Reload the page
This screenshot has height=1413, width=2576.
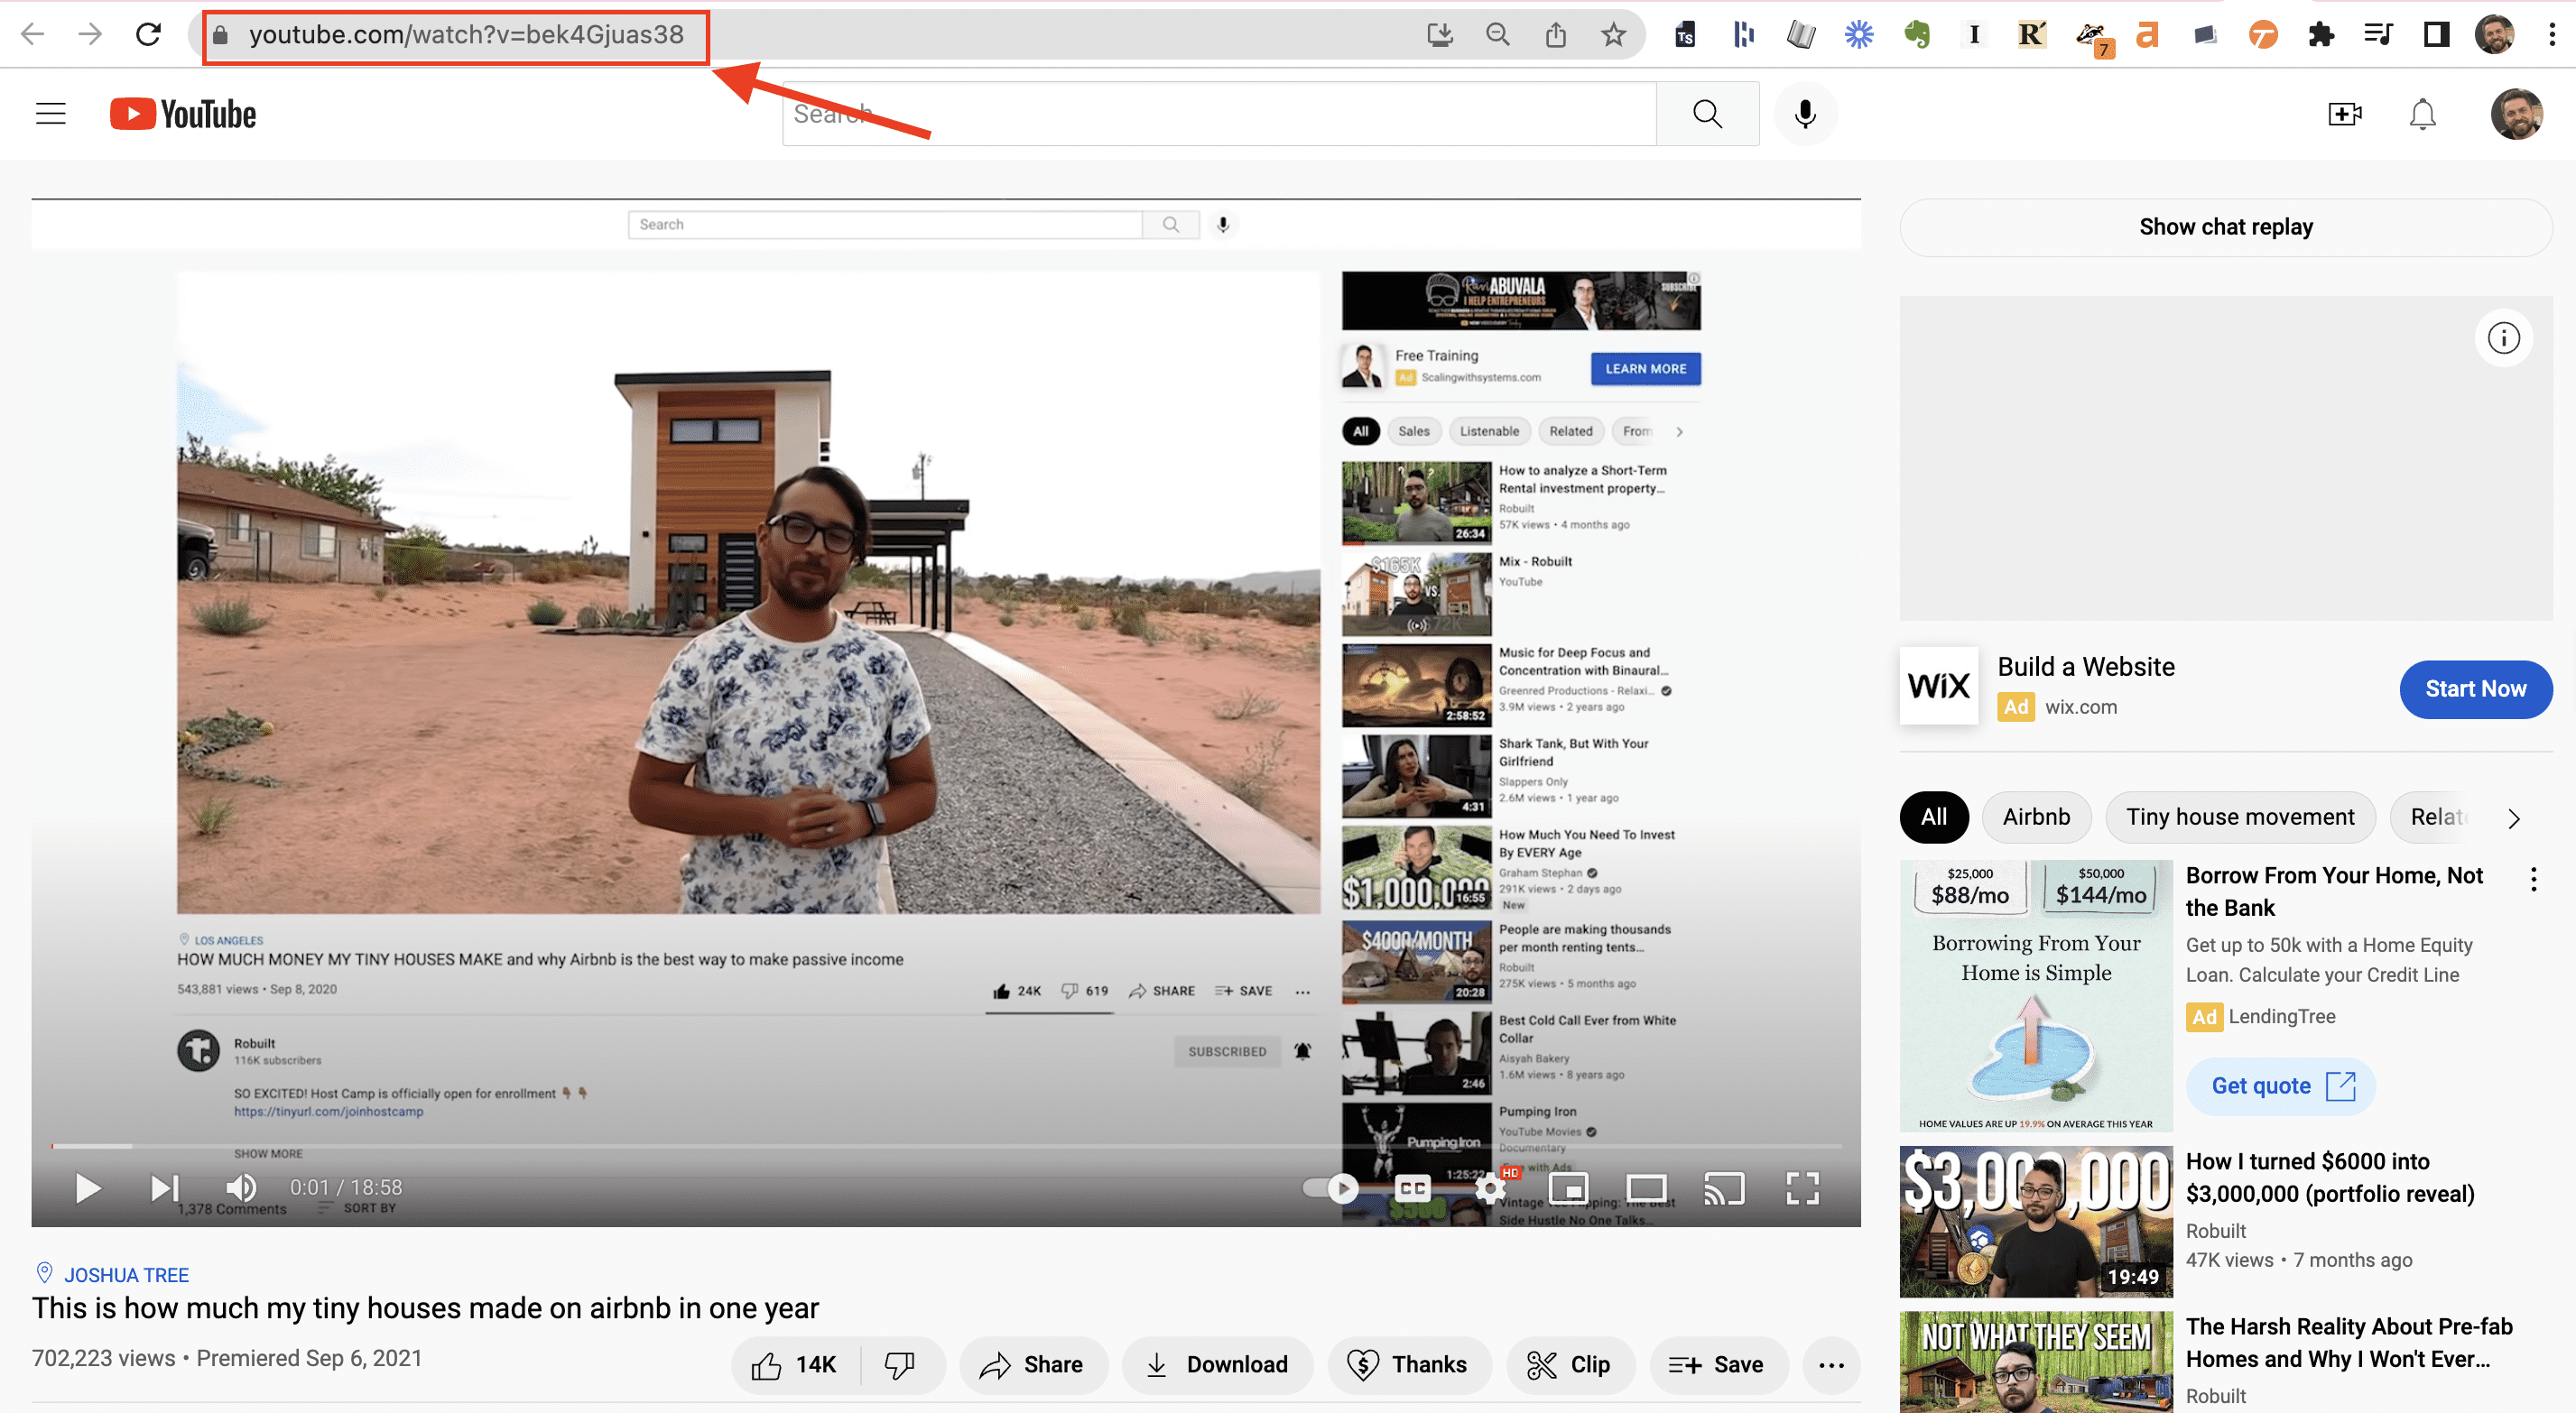[x=148, y=35]
